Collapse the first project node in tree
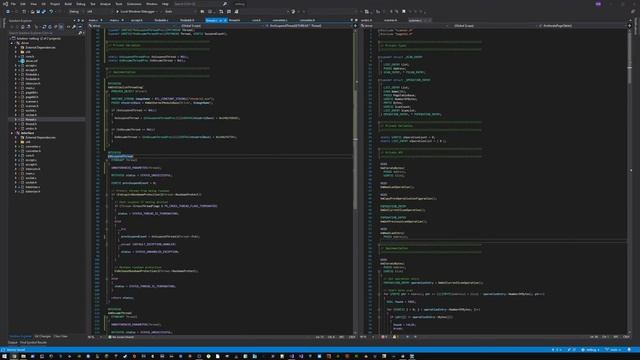 coord(12,43)
